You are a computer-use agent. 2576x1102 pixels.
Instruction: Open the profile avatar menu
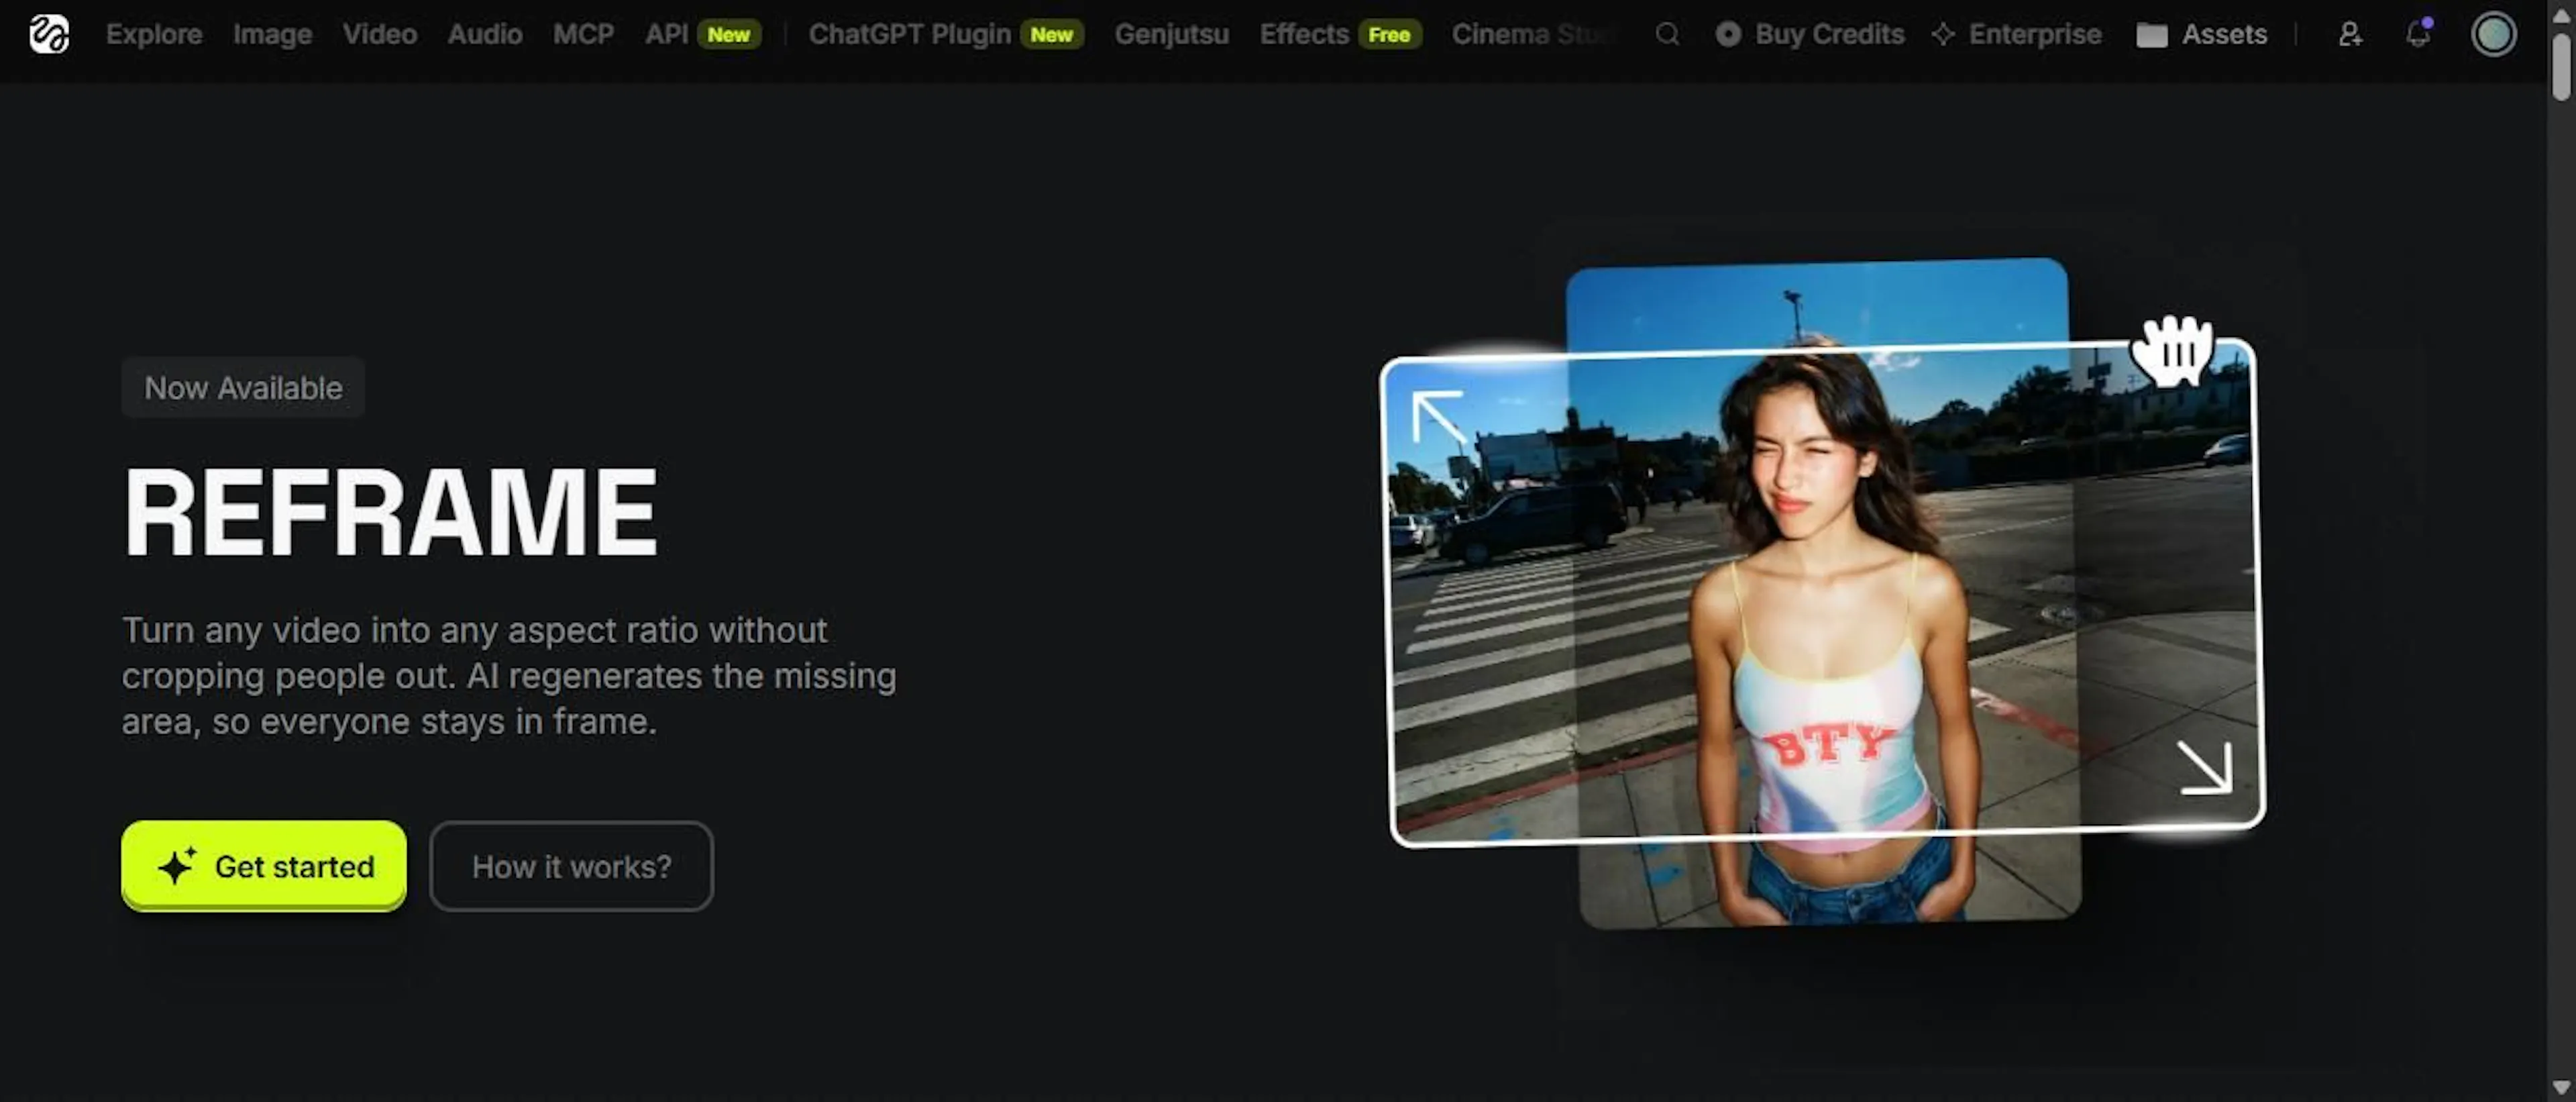(2493, 34)
